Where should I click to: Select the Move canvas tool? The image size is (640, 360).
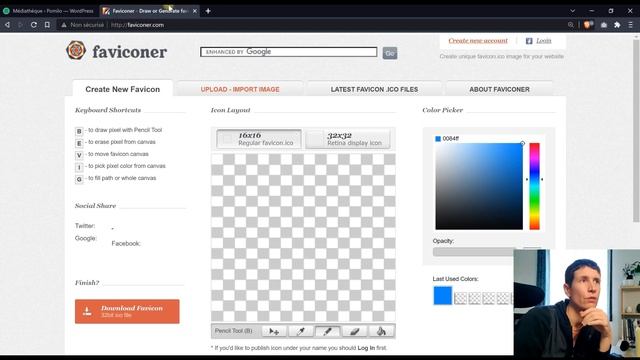coord(274,331)
